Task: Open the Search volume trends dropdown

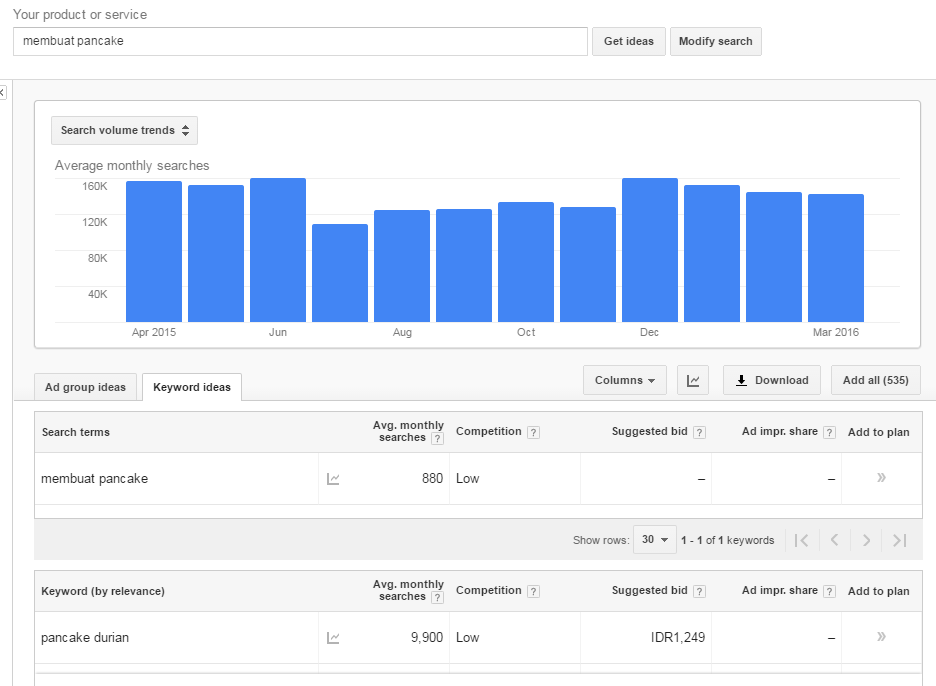Action: (x=124, y=130)
